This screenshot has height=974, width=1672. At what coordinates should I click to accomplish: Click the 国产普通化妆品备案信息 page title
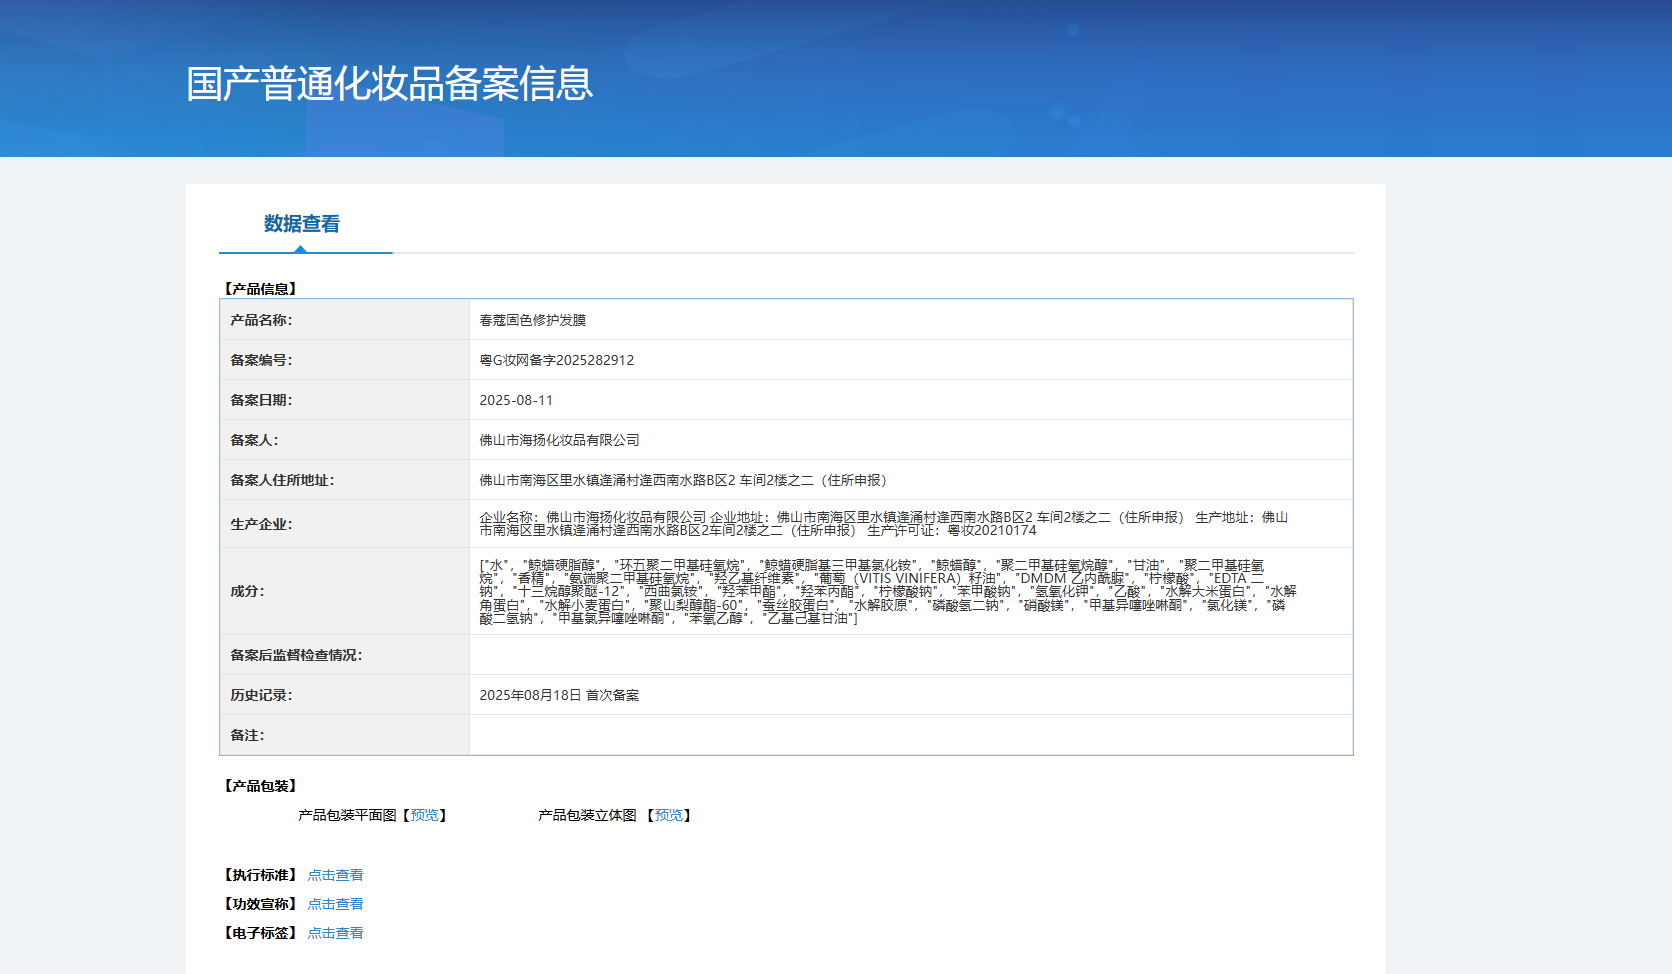[x=389, y=84]
